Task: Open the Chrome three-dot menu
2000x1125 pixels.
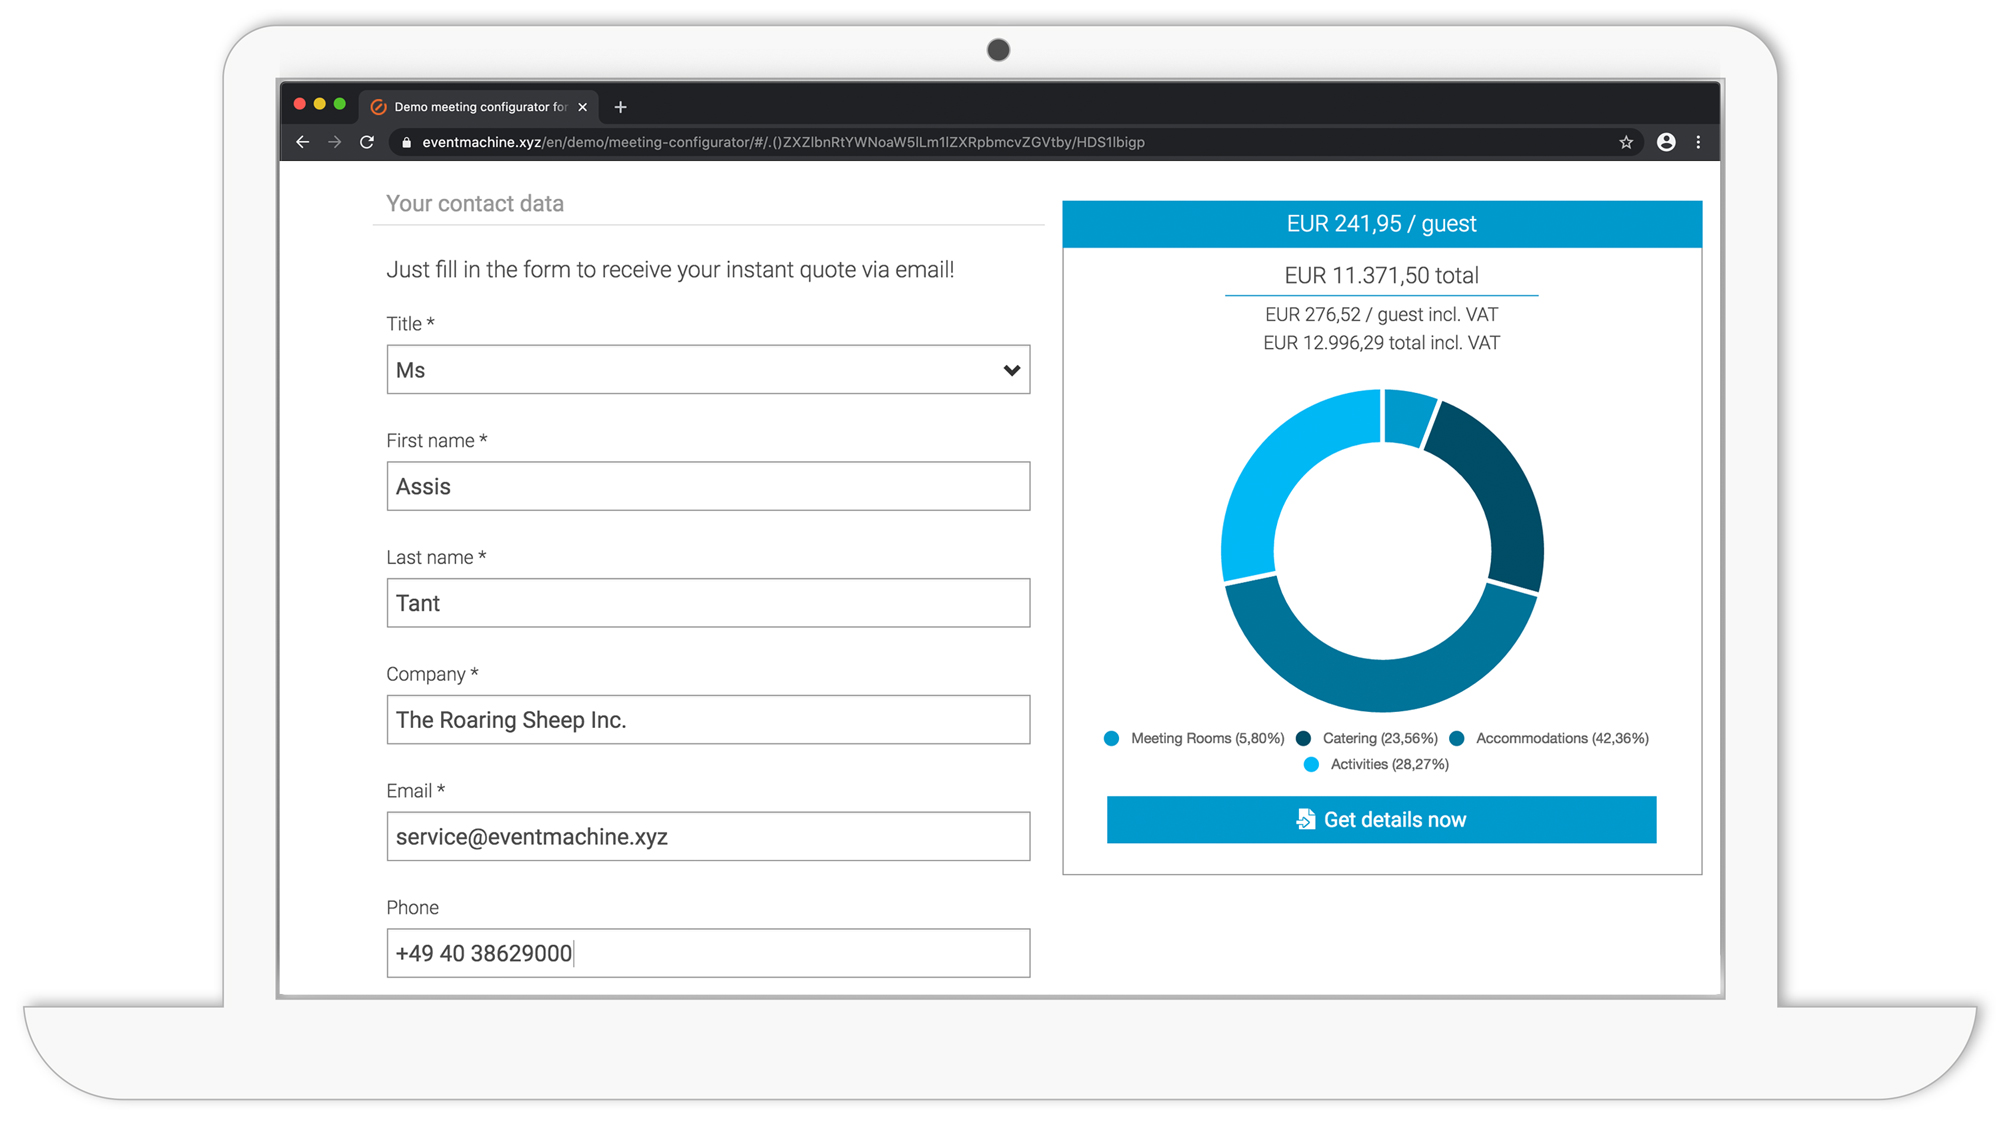Action: click(1698, 142)
